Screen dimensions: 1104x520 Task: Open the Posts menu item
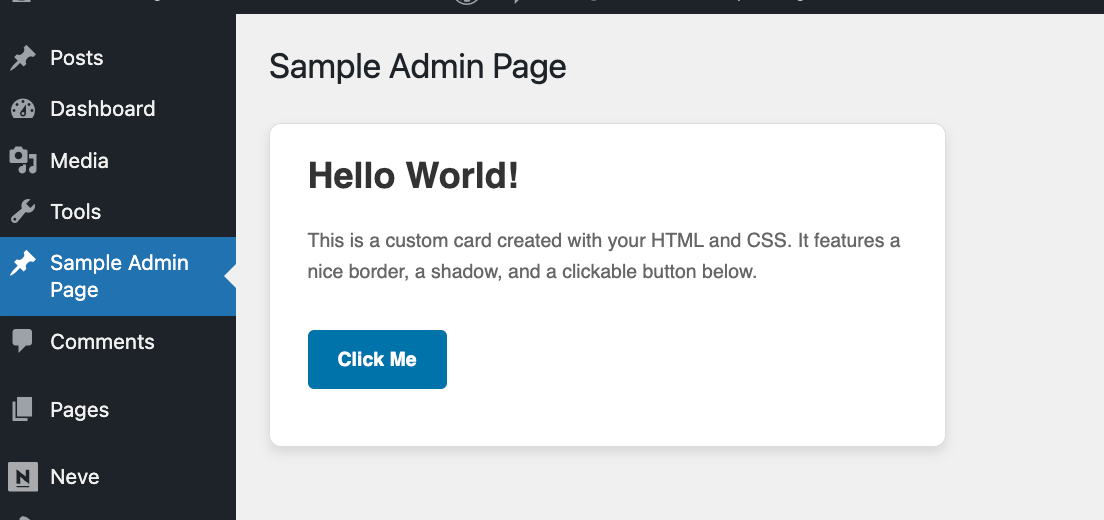coord(77,58)
